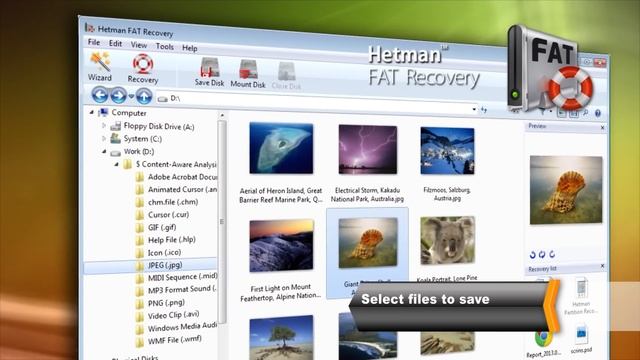Open the navigation history dropdown arrow
This screenshot has height=360, width=640.
click(x=131, y=97)
